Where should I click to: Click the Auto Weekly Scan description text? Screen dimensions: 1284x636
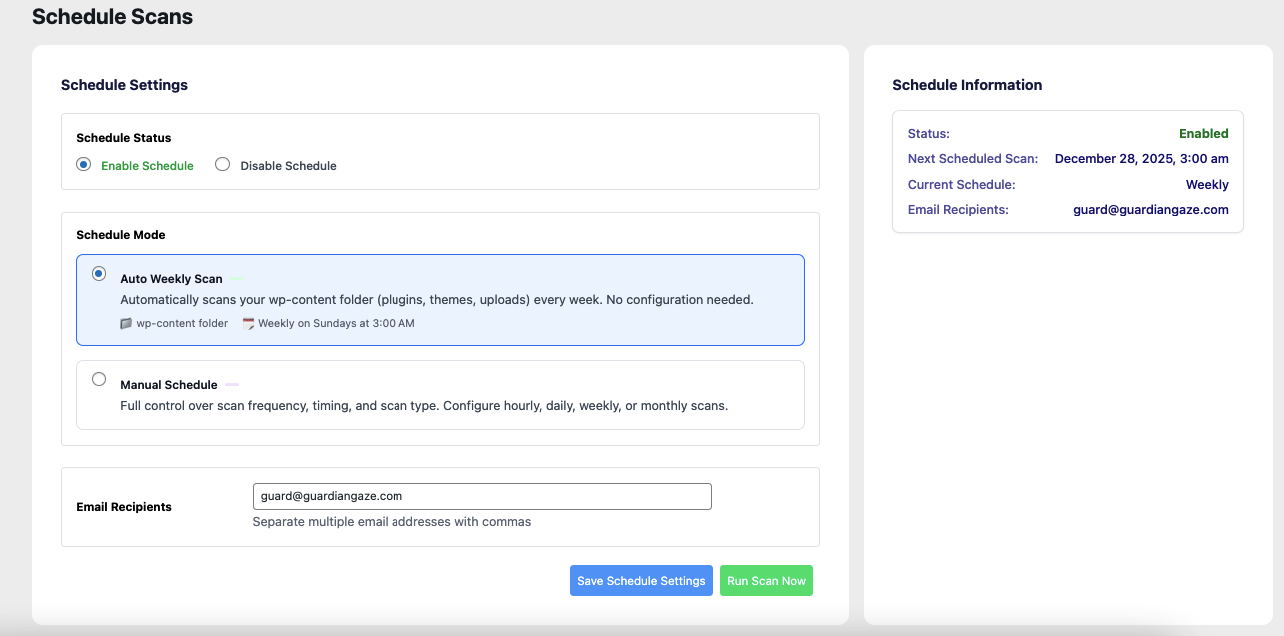[436, 300]
